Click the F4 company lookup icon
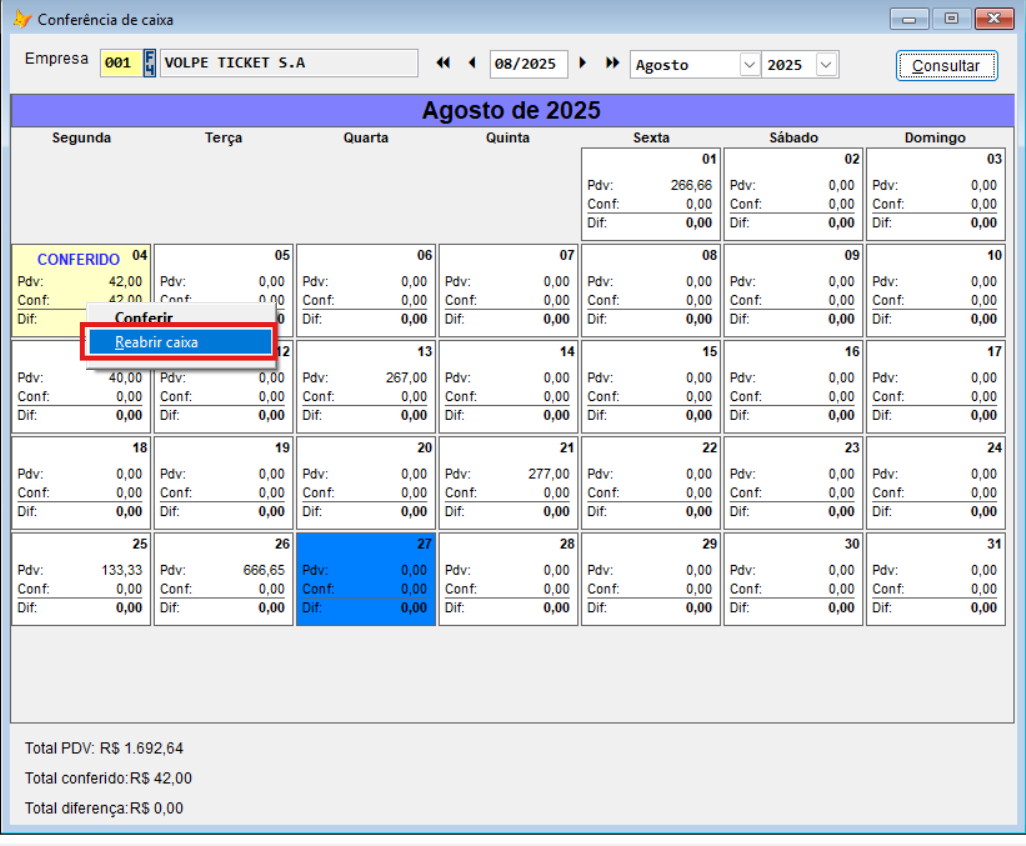This screenshot has width=1026, height=846. (x=150, y=63)
